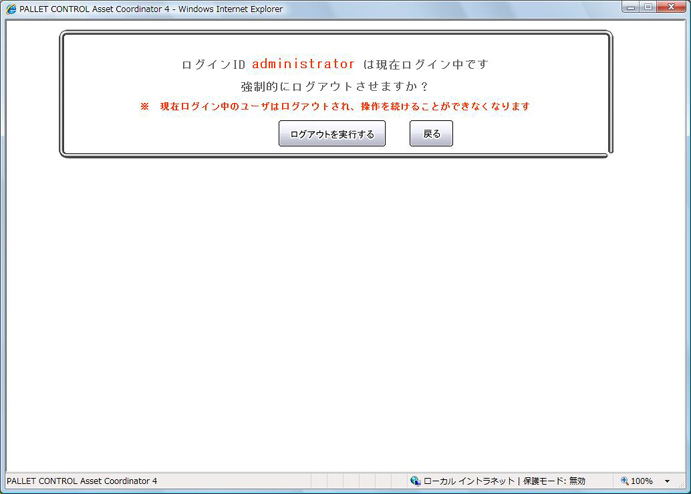Click the ローカル イントラネット status text
Image resolution: width=691 pixels, height=494 pixels.
click(x=468, y=481)
